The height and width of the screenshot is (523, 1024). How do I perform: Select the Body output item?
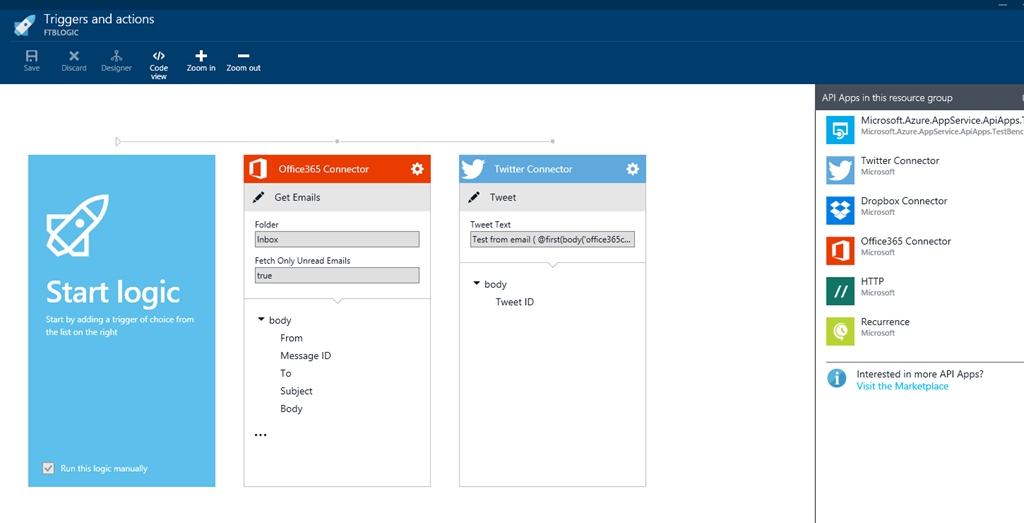[291, 408]
